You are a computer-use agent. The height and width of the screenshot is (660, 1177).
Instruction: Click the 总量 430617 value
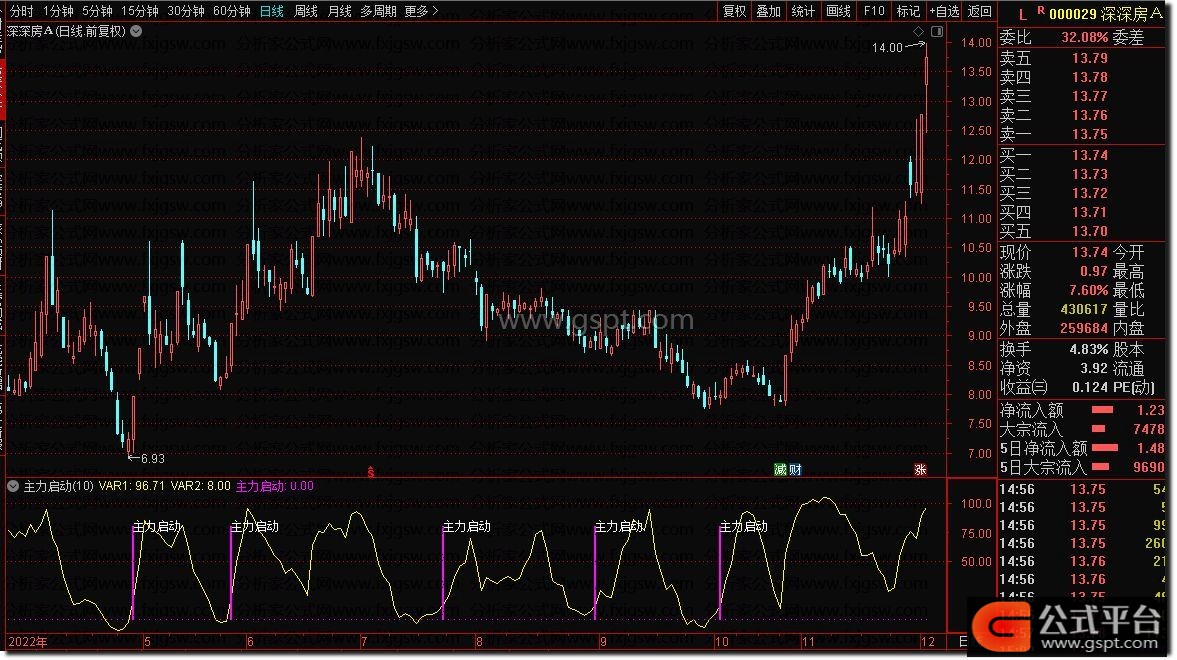(x=1084, y=309)
